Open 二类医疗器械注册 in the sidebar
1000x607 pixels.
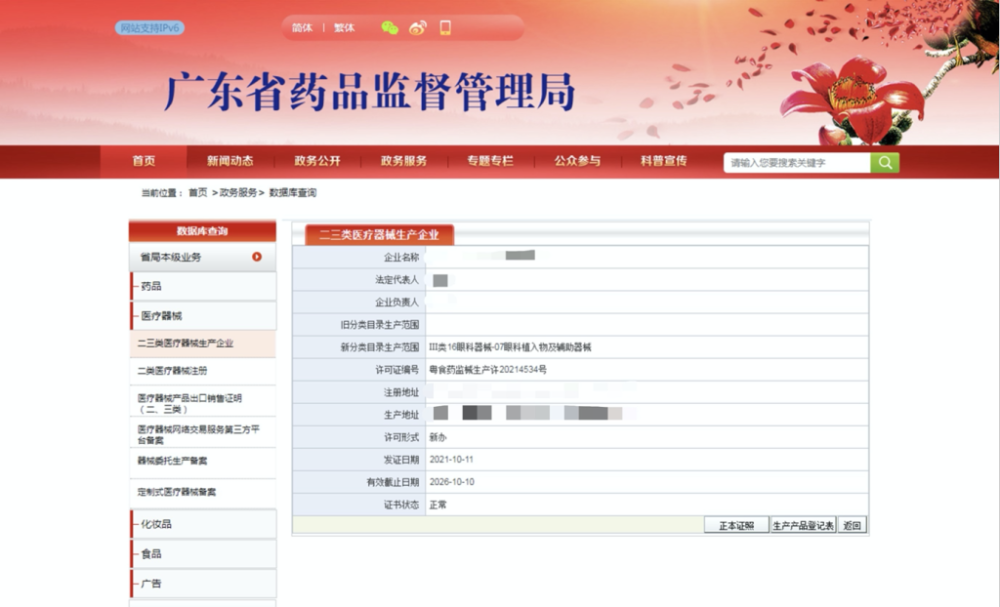tap(173, 371)
